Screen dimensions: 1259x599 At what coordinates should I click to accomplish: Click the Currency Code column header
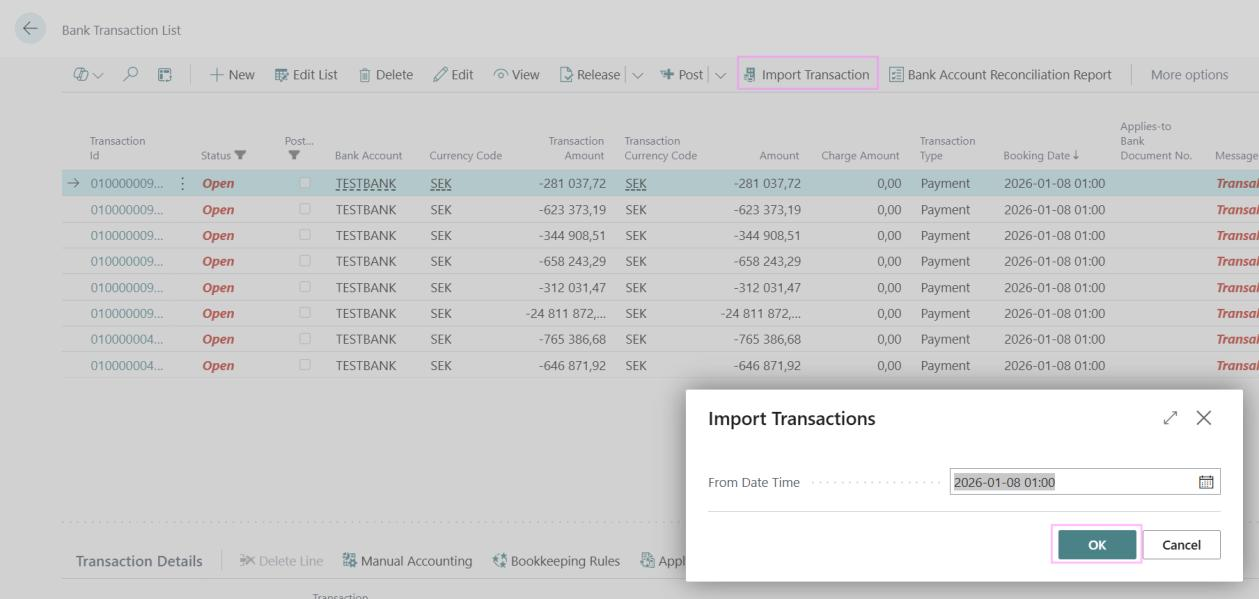465,155
